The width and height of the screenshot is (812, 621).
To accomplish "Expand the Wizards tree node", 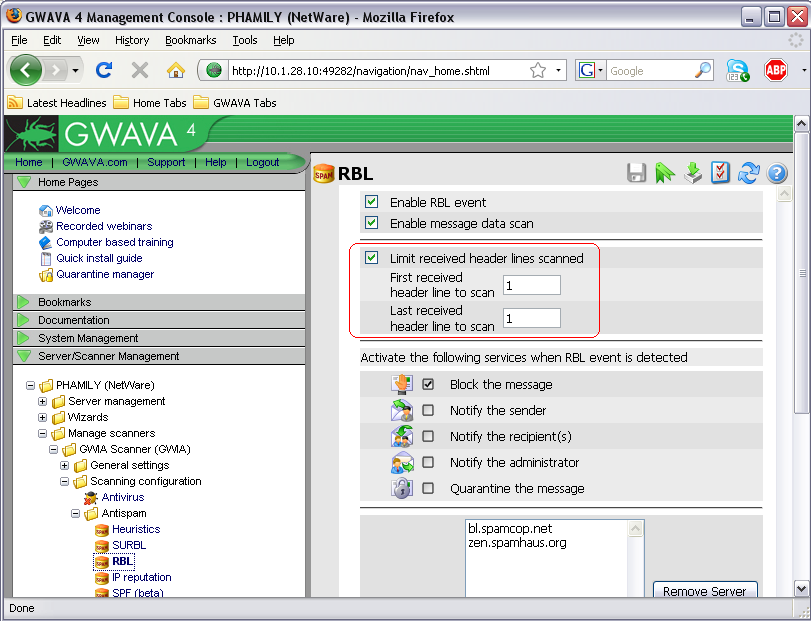I will point(42,417).
